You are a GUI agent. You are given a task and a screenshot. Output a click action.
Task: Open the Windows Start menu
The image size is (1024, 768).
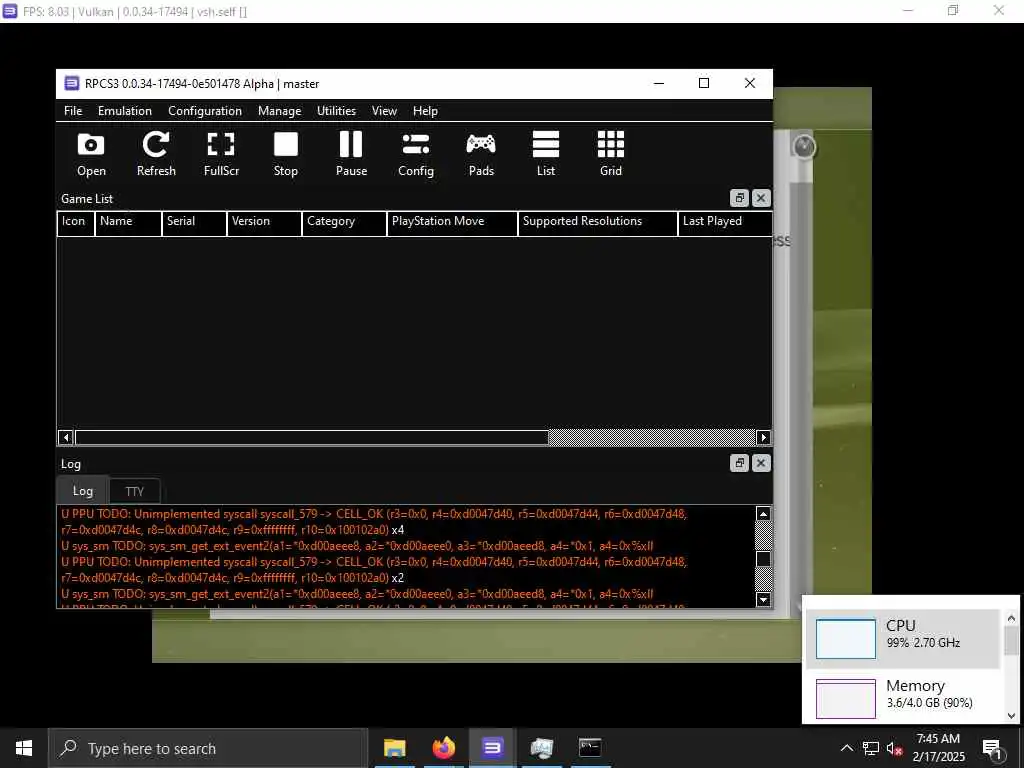pyautogui.click(x=24, y=748)
